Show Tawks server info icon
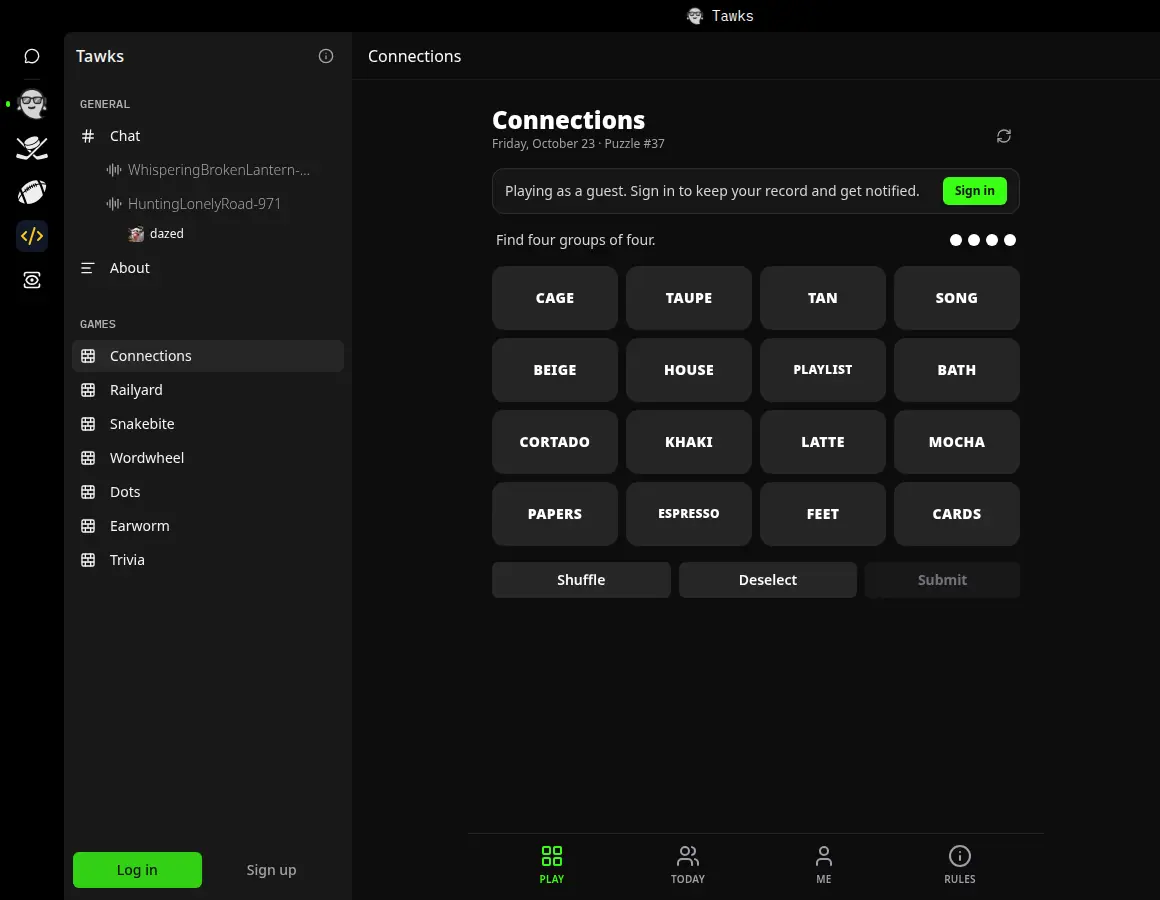This screenshot has width=1160, height=900. pyautogui.click(x=326, y=56)
